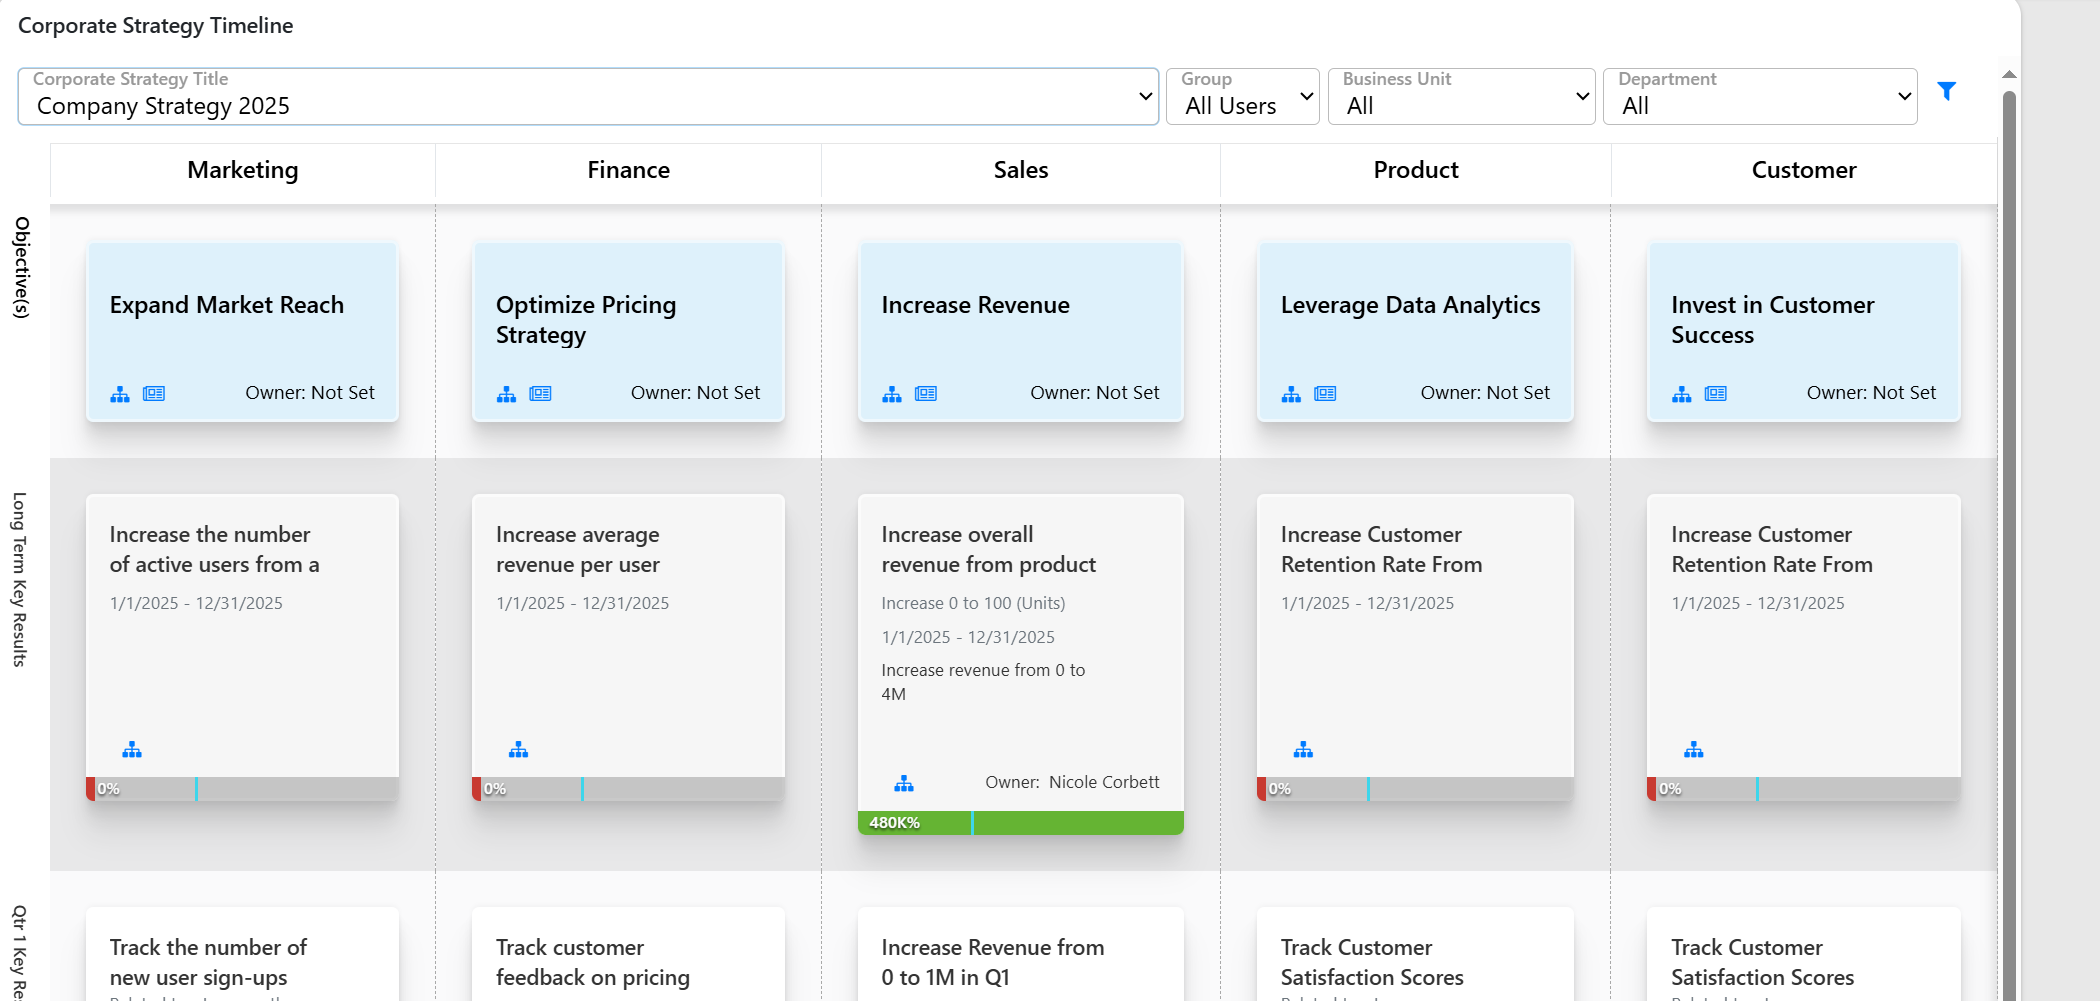This screenshot has height=1001, width=2100.
Task: Click Increase average revenue per user title
Action: point(578,550)
